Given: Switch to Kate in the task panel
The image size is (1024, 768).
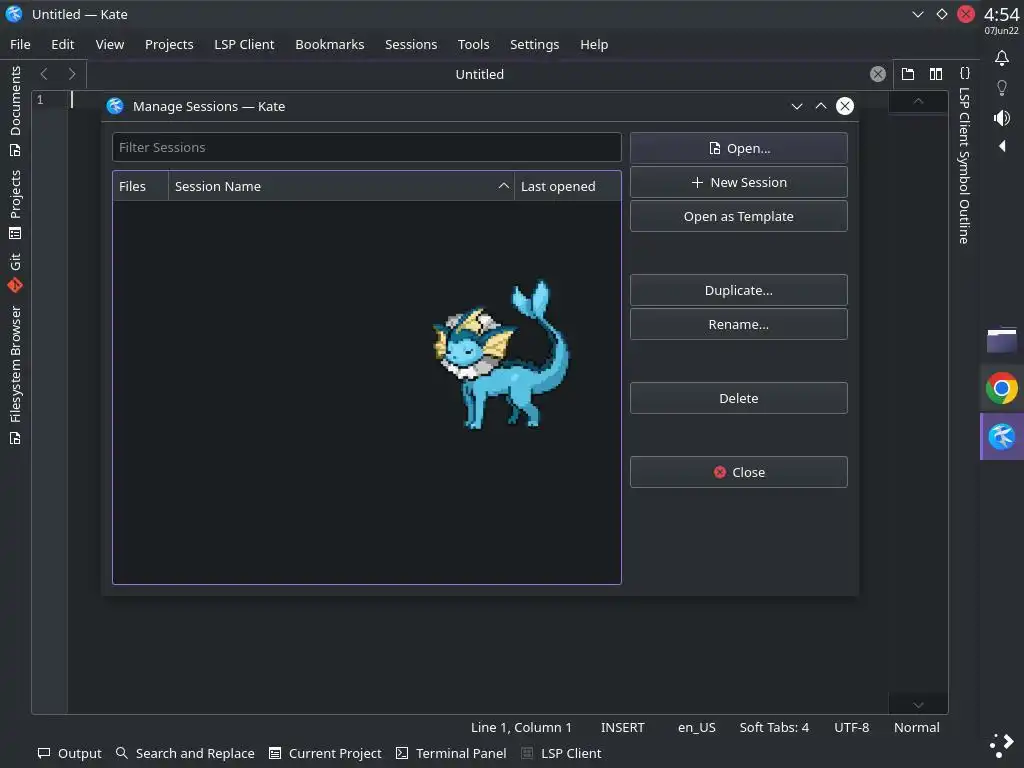Looking at the screenshot, I should pos(1002,436).
